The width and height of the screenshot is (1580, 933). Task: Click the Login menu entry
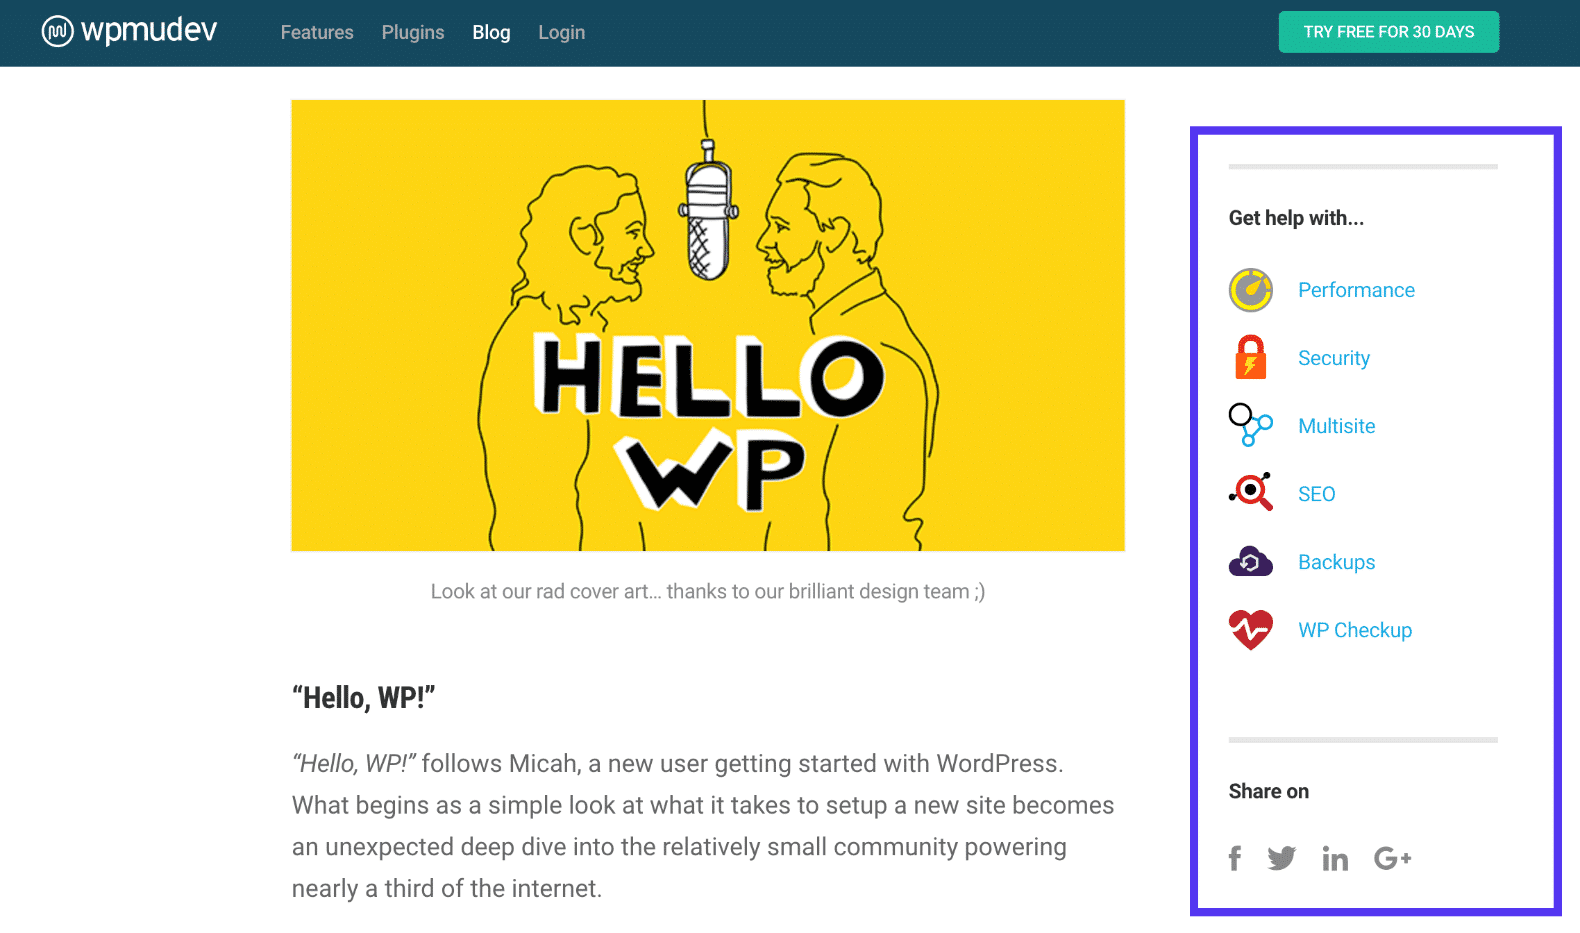click(561, 32)
